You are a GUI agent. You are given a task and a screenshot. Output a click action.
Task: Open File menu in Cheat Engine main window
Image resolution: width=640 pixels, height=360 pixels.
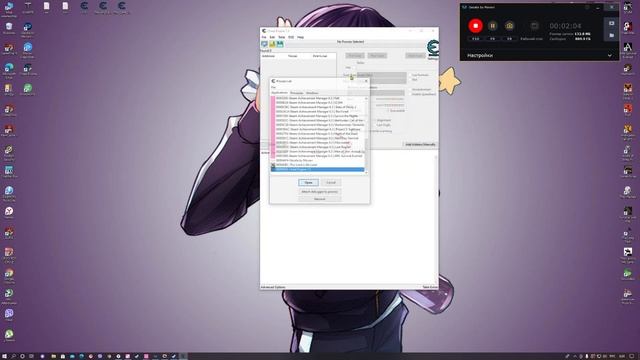point(264,37)
